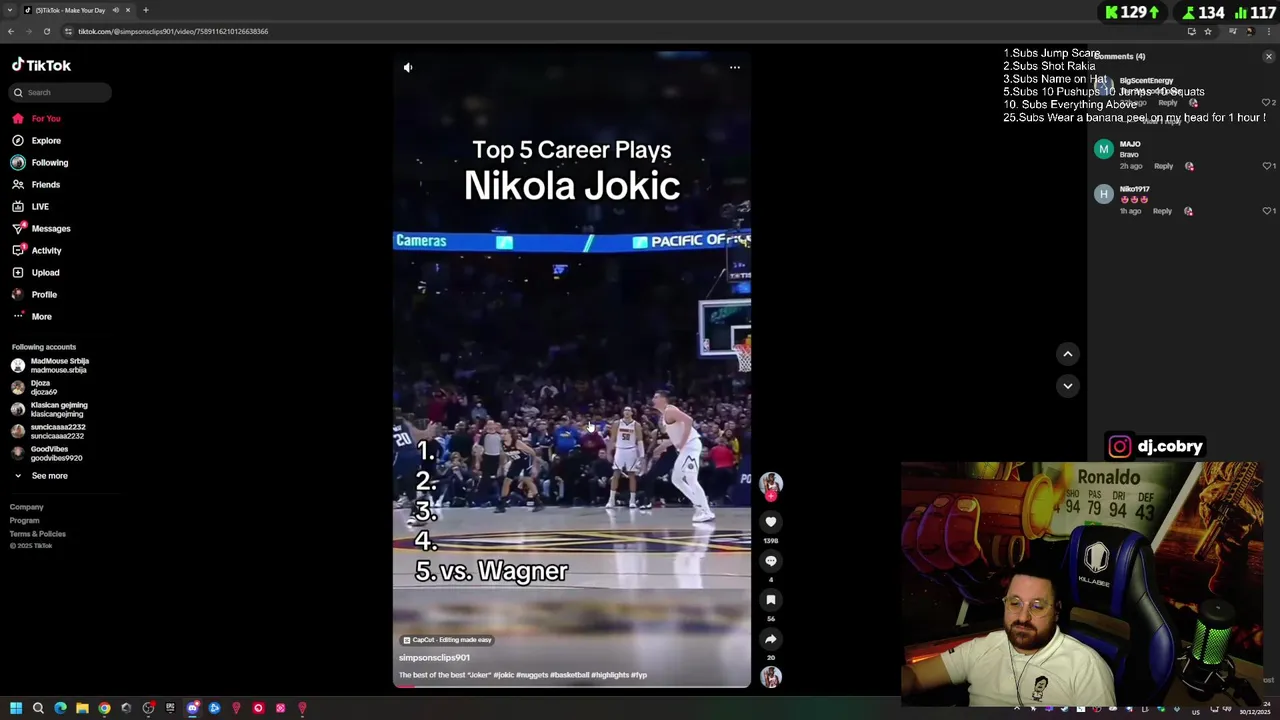Open the Windows Start menu
1280x720 pixels.
pyautogui.click(x=16, y=708)
